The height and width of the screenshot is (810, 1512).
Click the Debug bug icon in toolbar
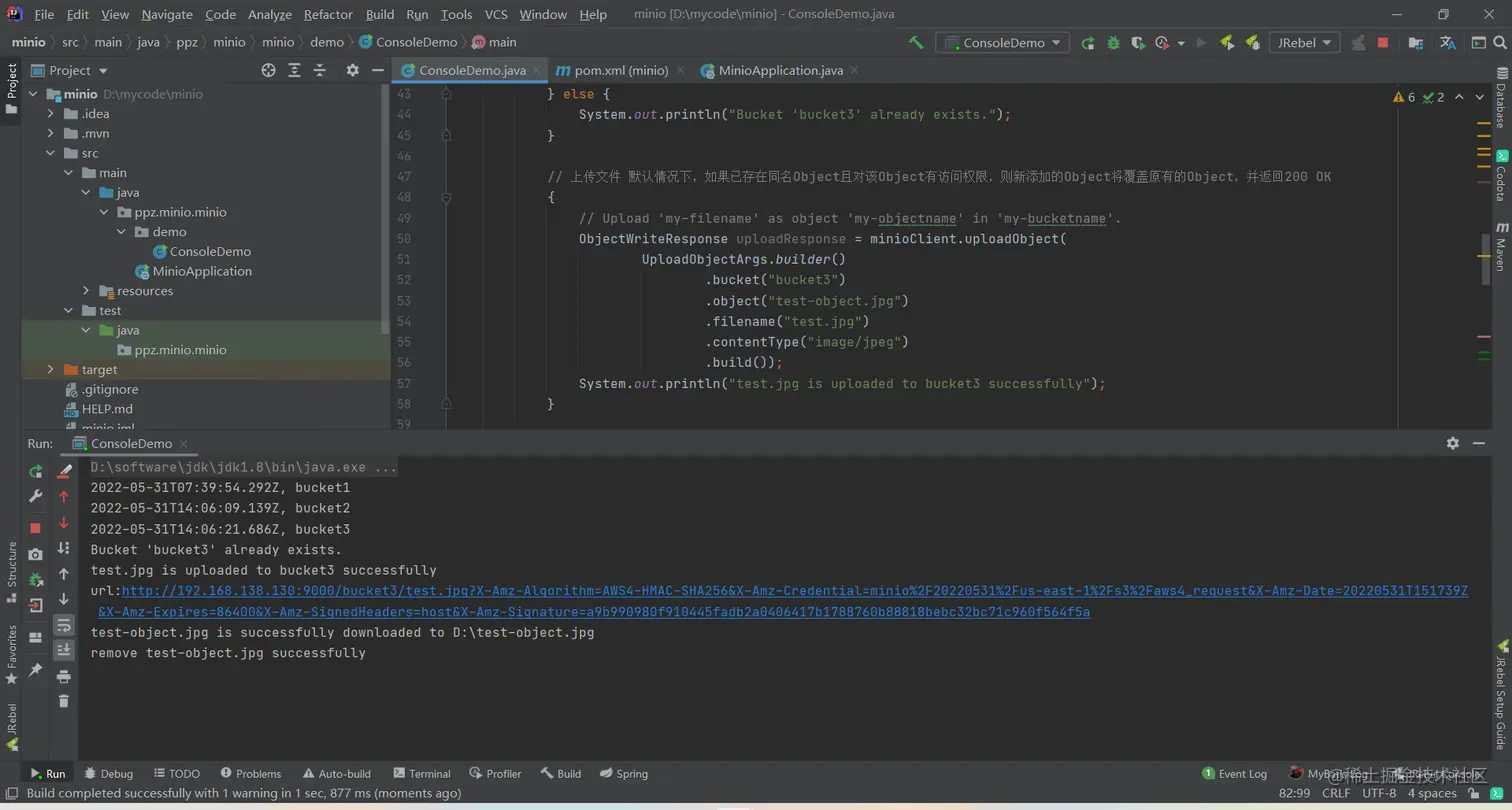[x=1113, y=43]
